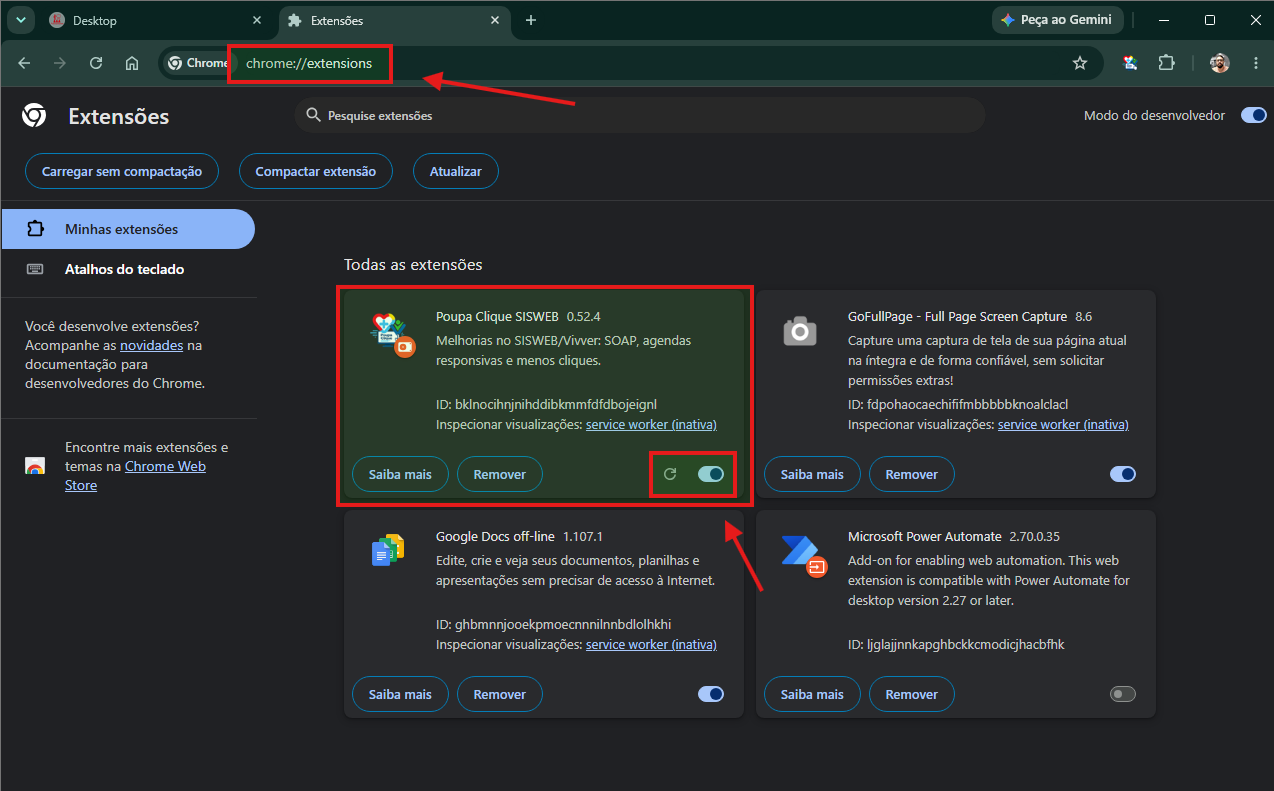Click the pinned extension icon in toolbar
This screenshot has height=791, width=1274.
pos(1130,63)
